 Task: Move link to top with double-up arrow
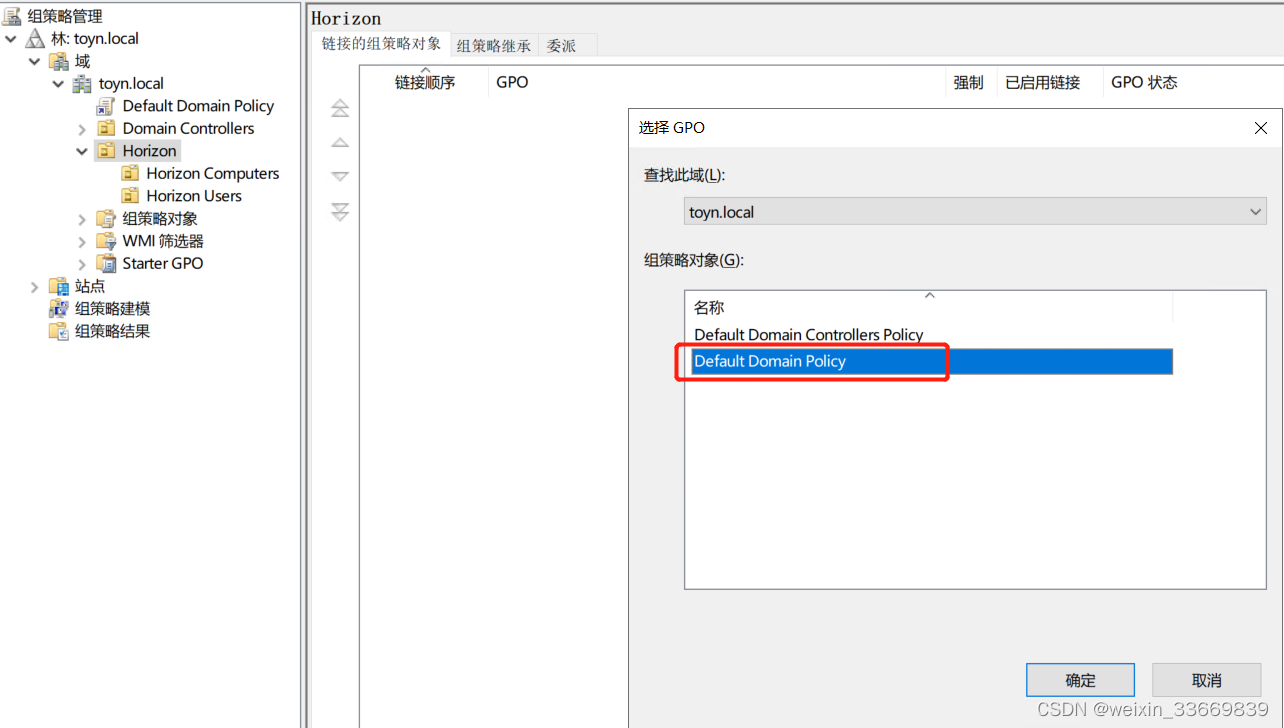click(x=340, y=108)
